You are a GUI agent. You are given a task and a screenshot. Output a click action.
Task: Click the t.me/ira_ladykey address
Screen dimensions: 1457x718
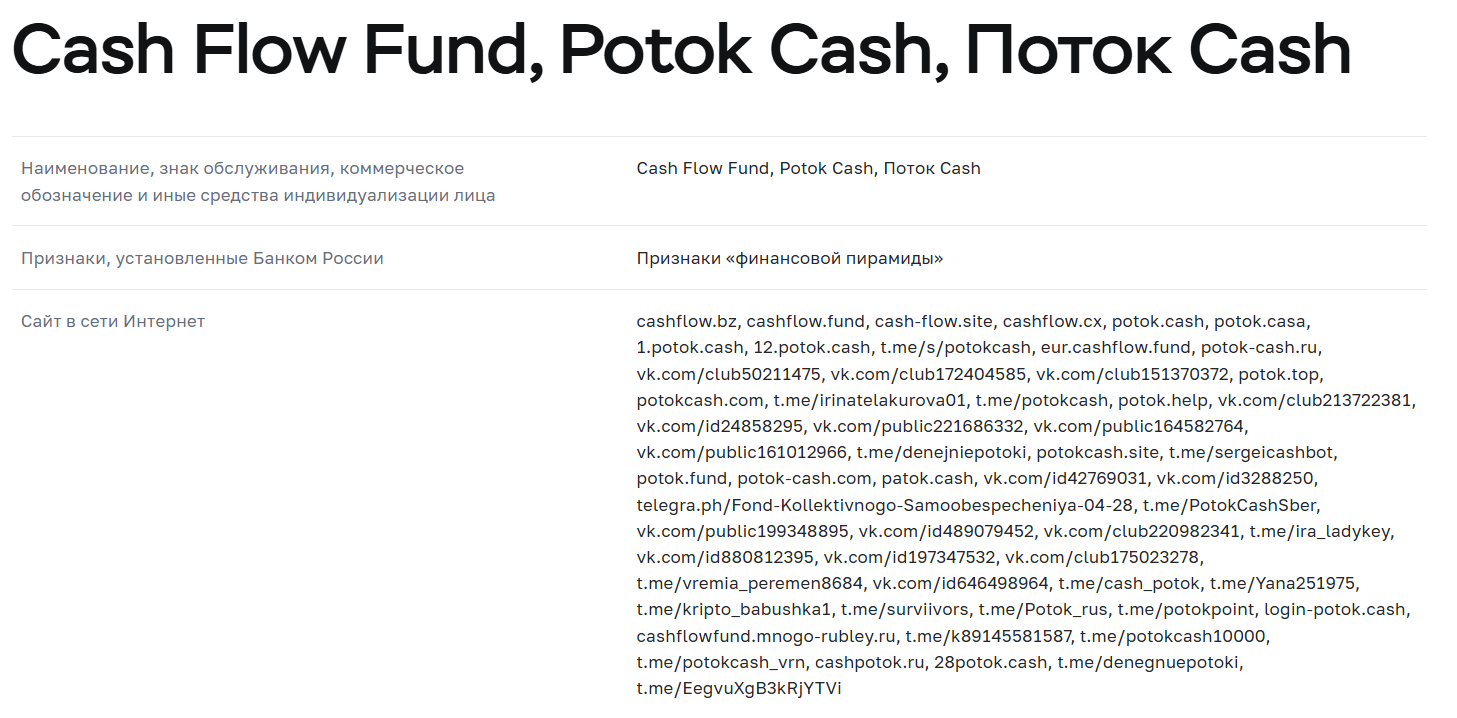[1320, 531]
